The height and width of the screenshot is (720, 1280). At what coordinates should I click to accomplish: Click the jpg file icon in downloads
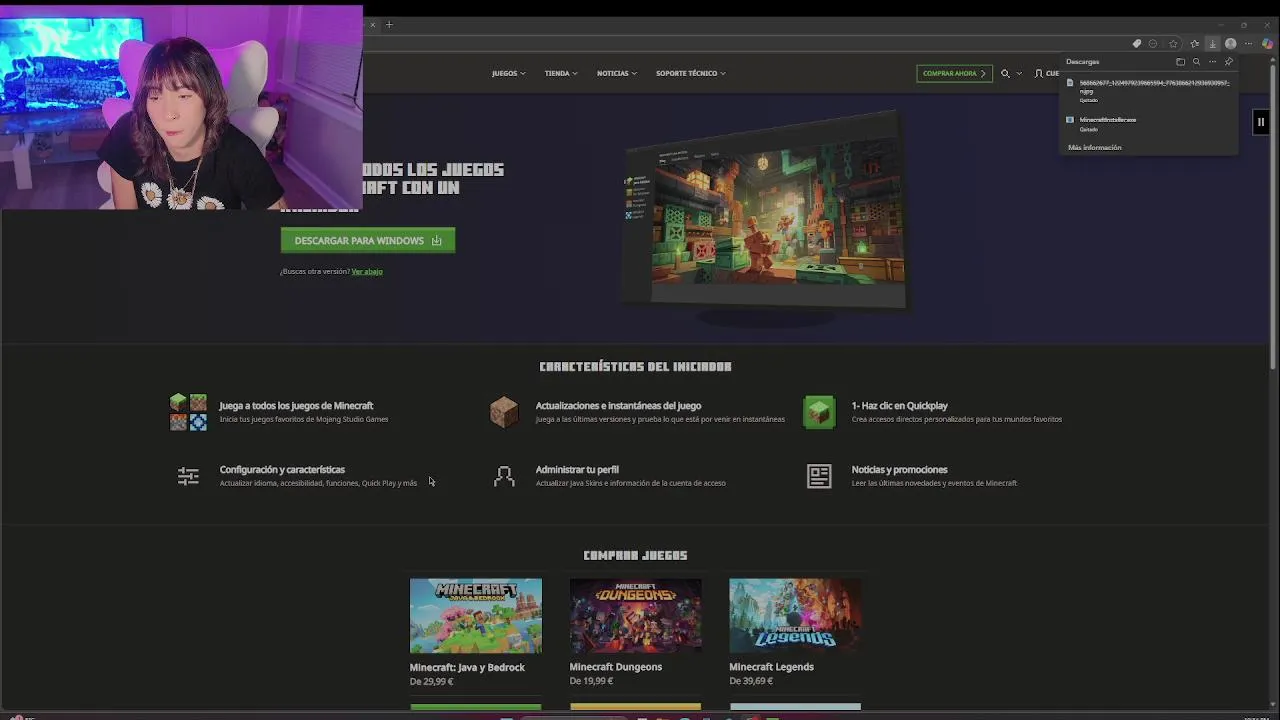1070,83
